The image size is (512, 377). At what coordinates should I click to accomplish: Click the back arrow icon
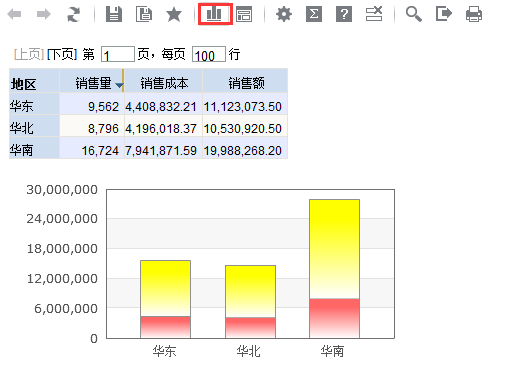click(14, 14)
